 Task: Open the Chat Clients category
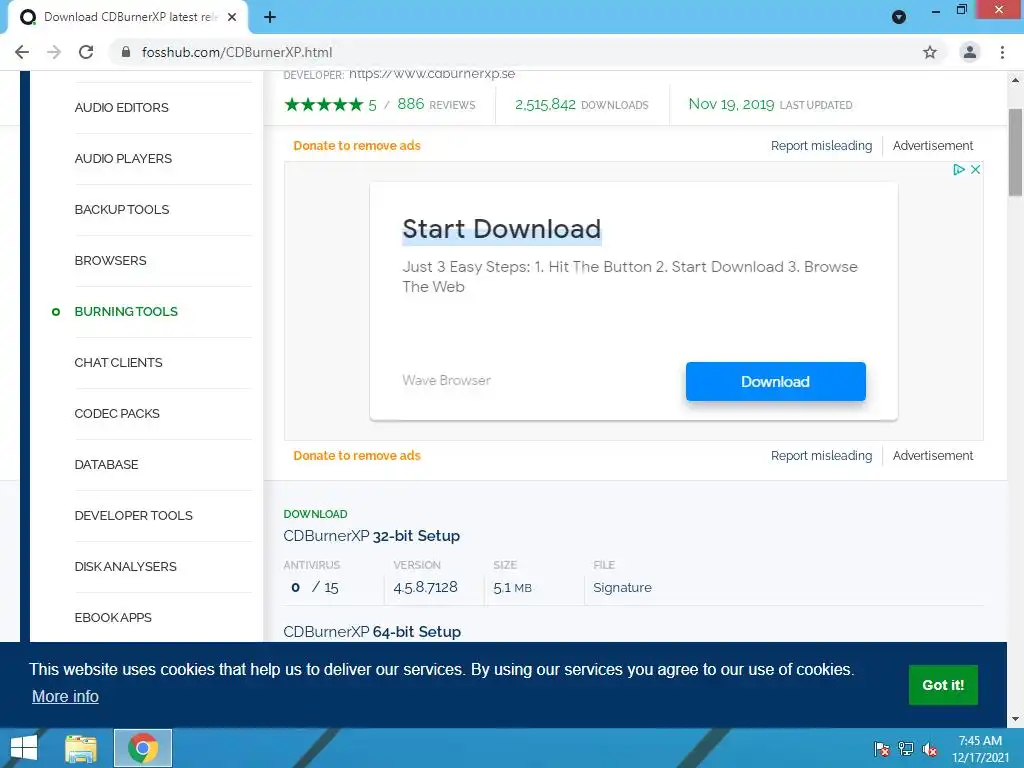(x=118, y=362)
